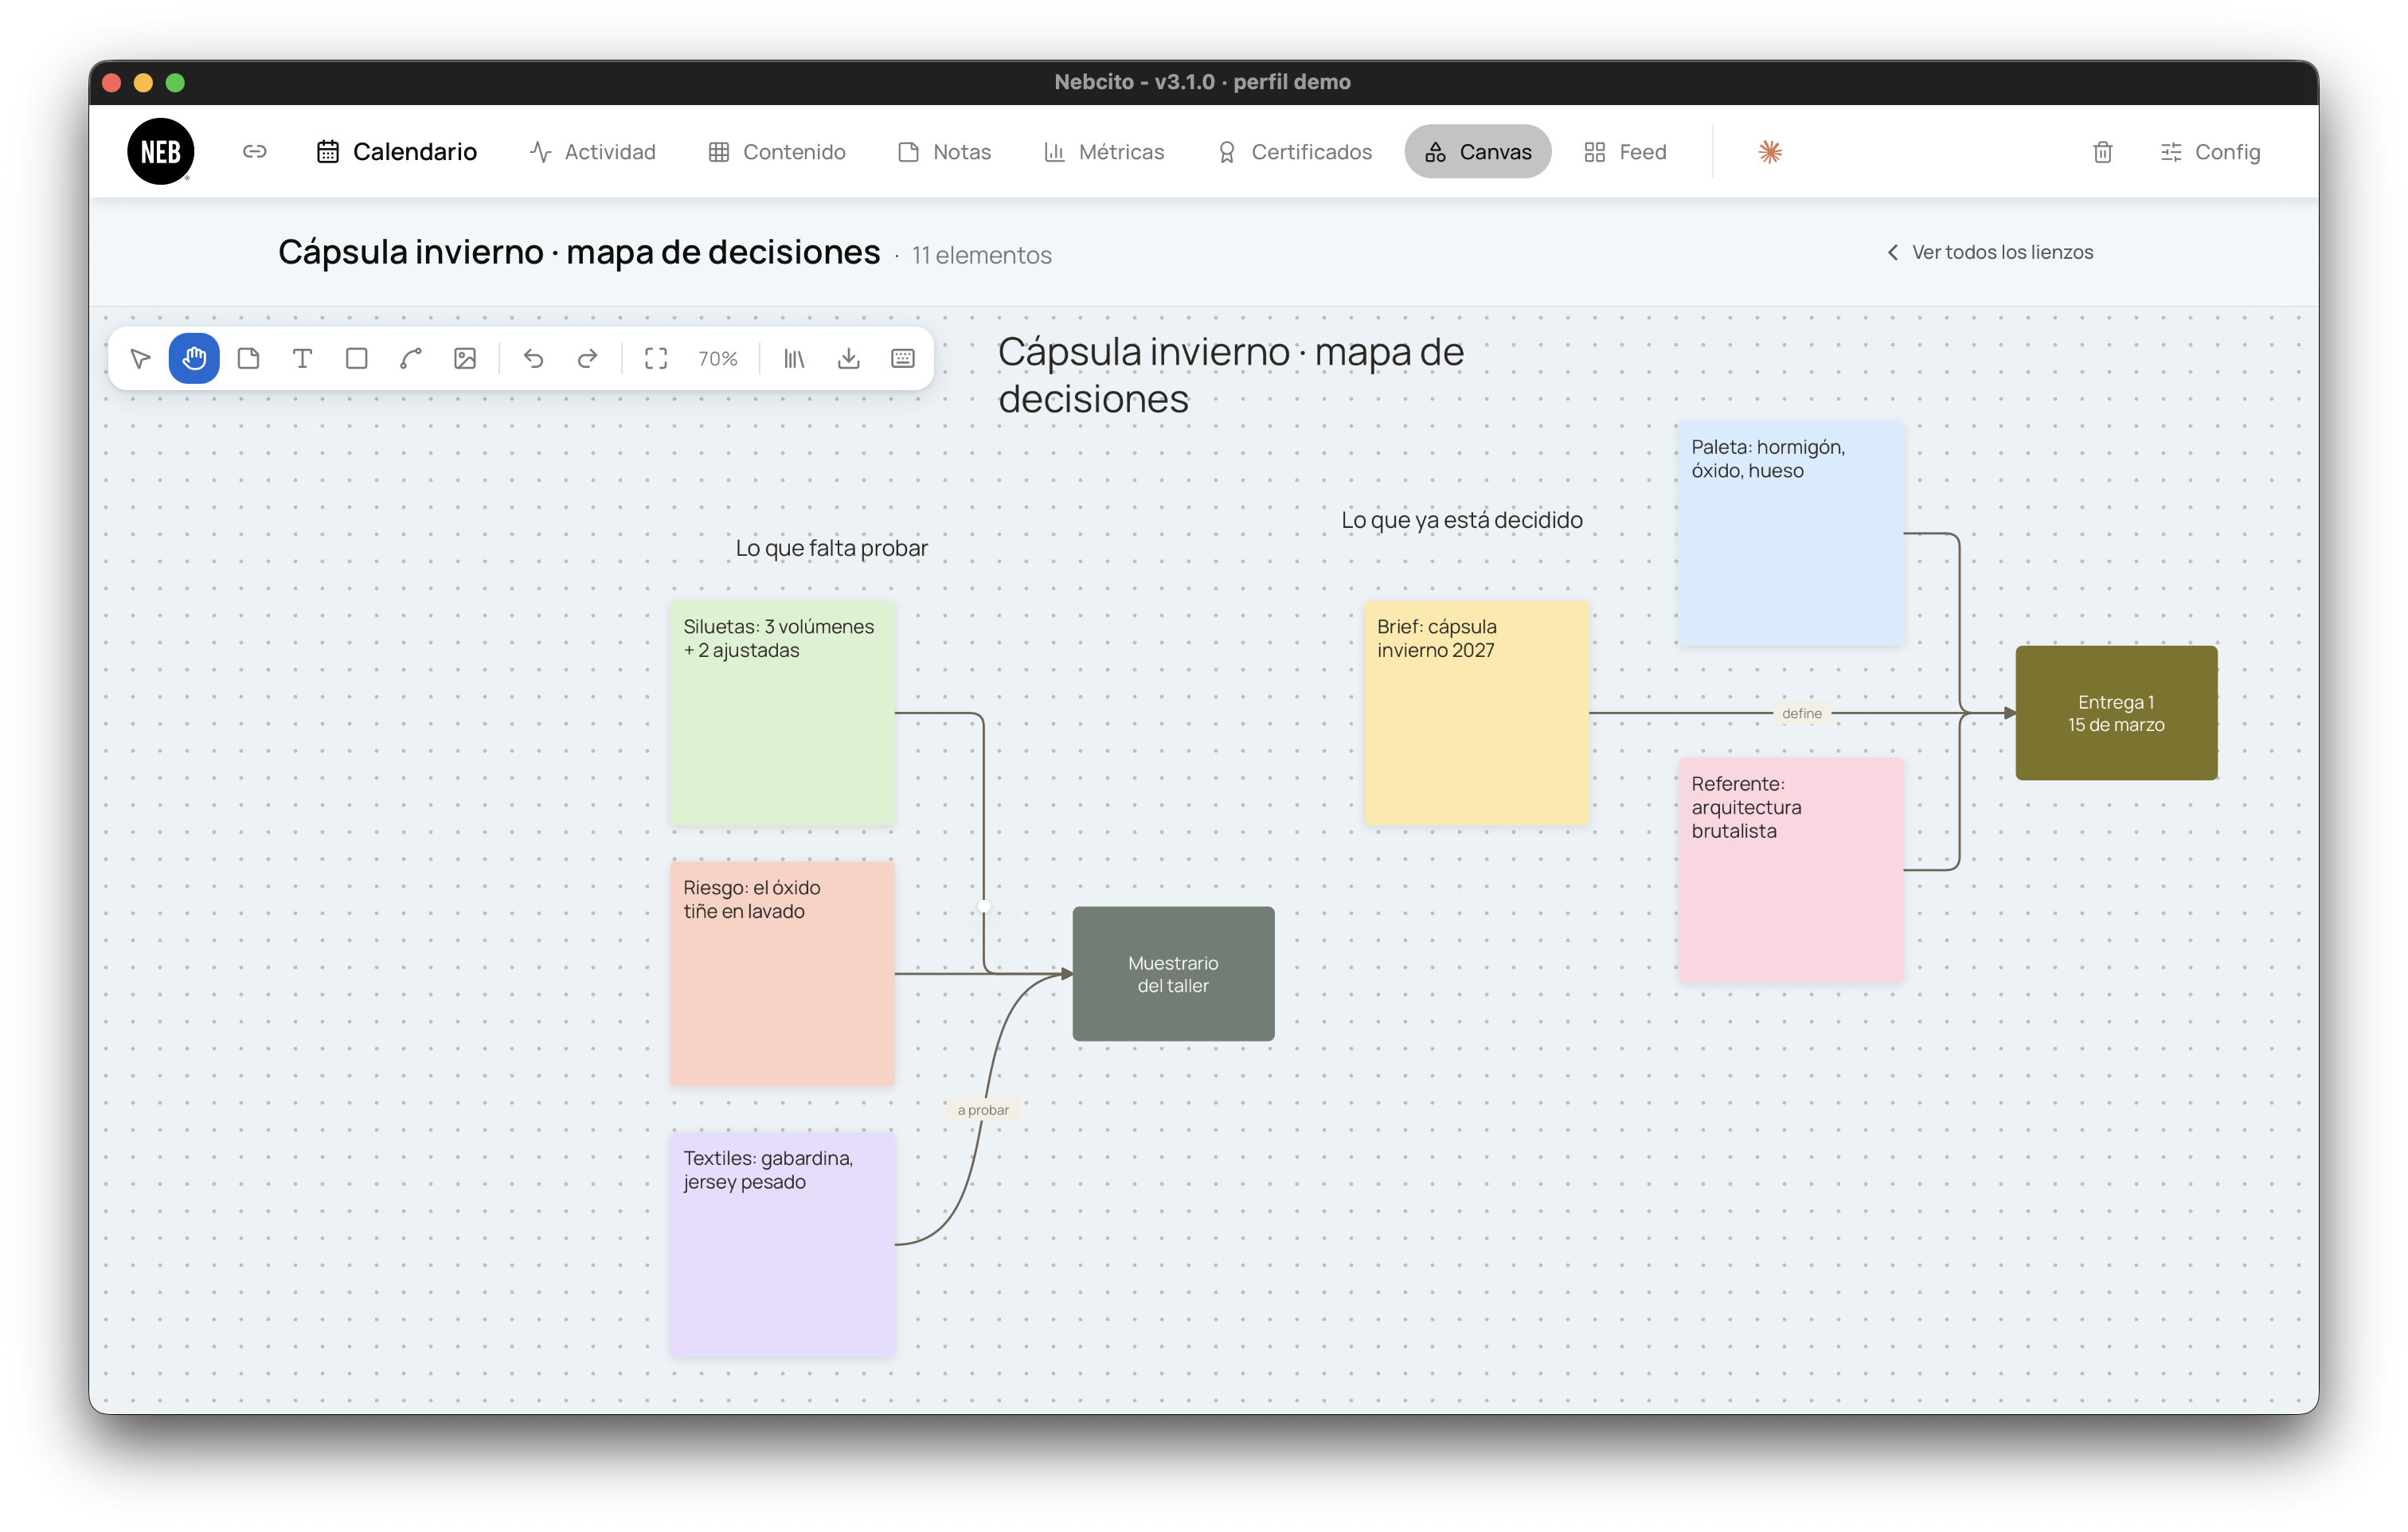2408x1532 pixels.
Task: Open the Métricas tab
Action: (1104, 151)
